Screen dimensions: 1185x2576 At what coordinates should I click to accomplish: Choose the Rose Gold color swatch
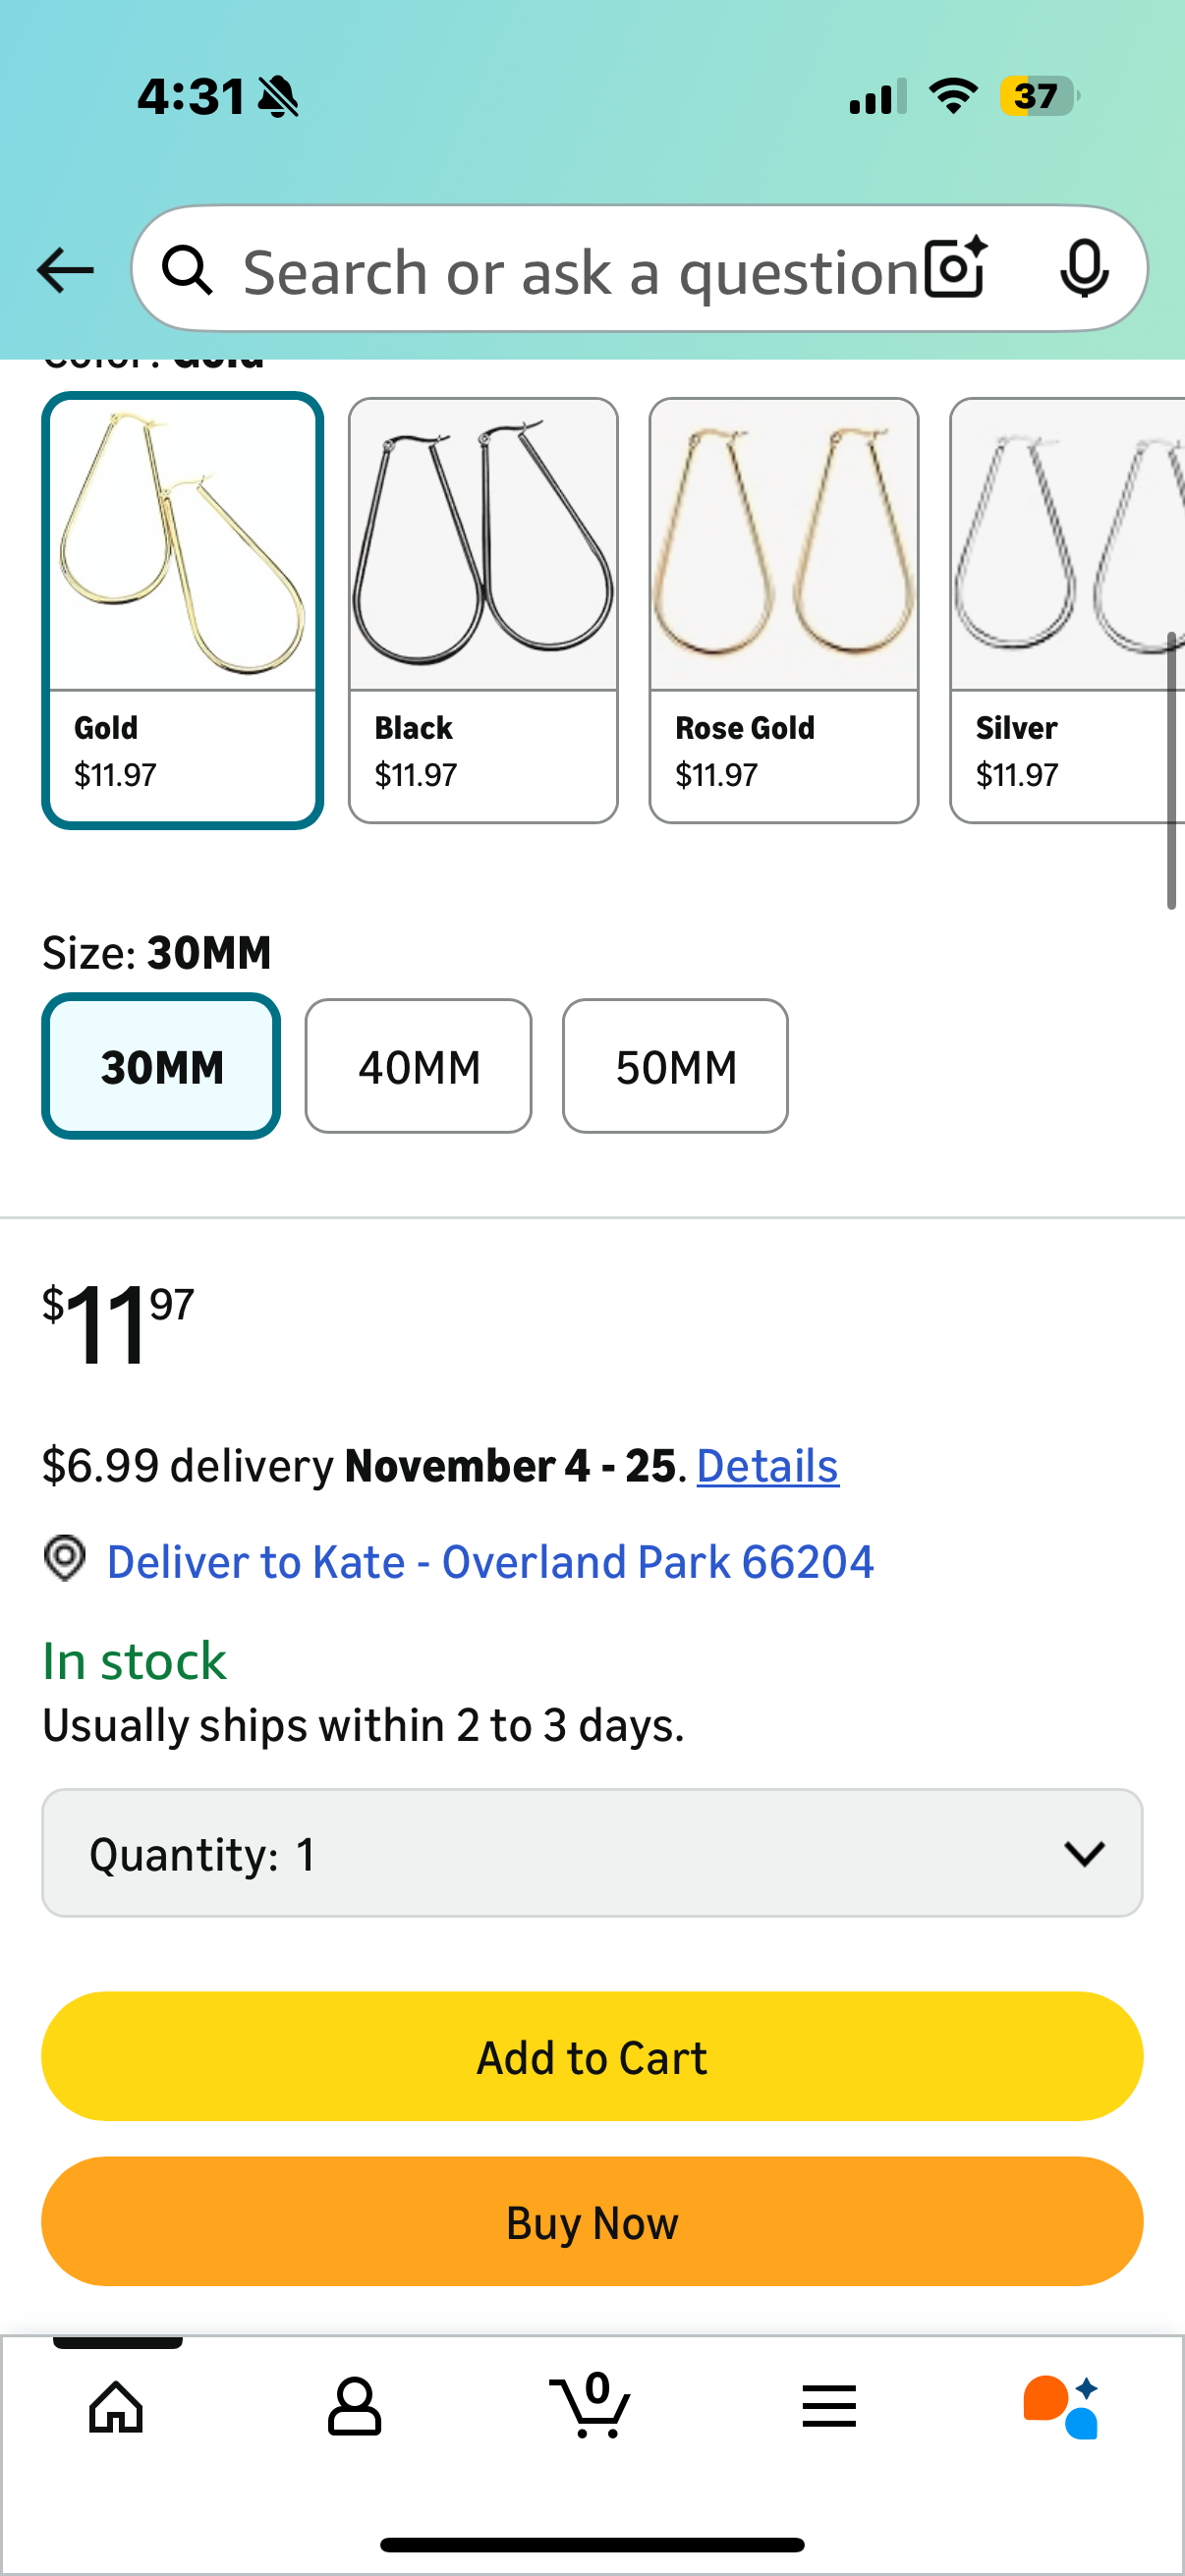(x=783, y=610)
